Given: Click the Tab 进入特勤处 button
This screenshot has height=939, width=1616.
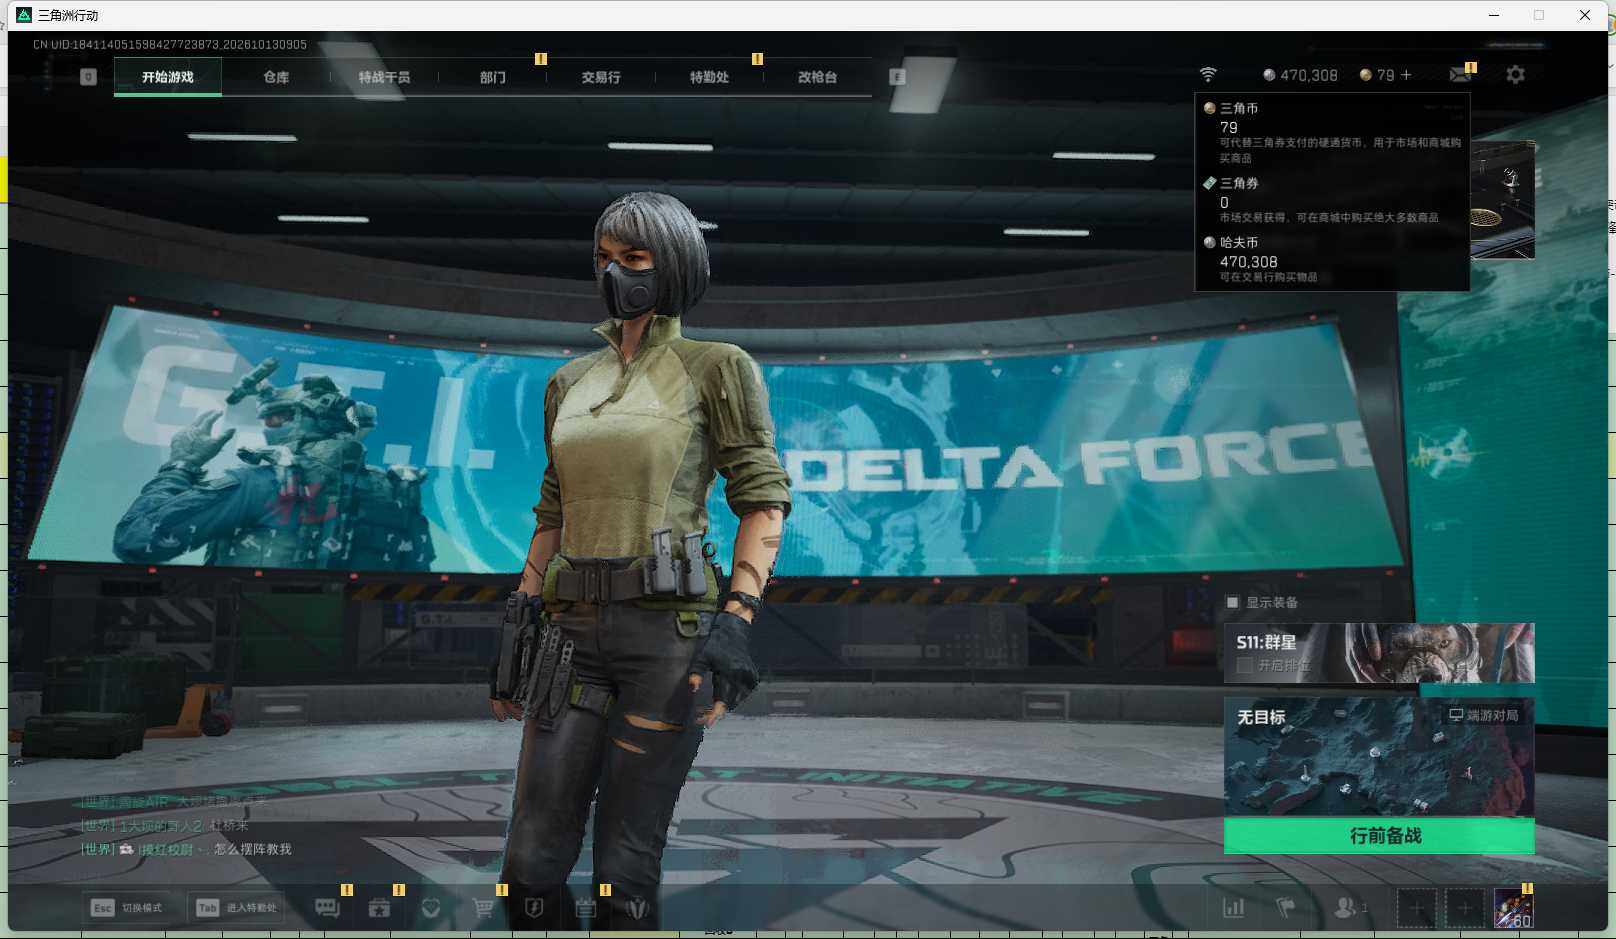Looking at the screenshot, I should click(x=237, y=908).
